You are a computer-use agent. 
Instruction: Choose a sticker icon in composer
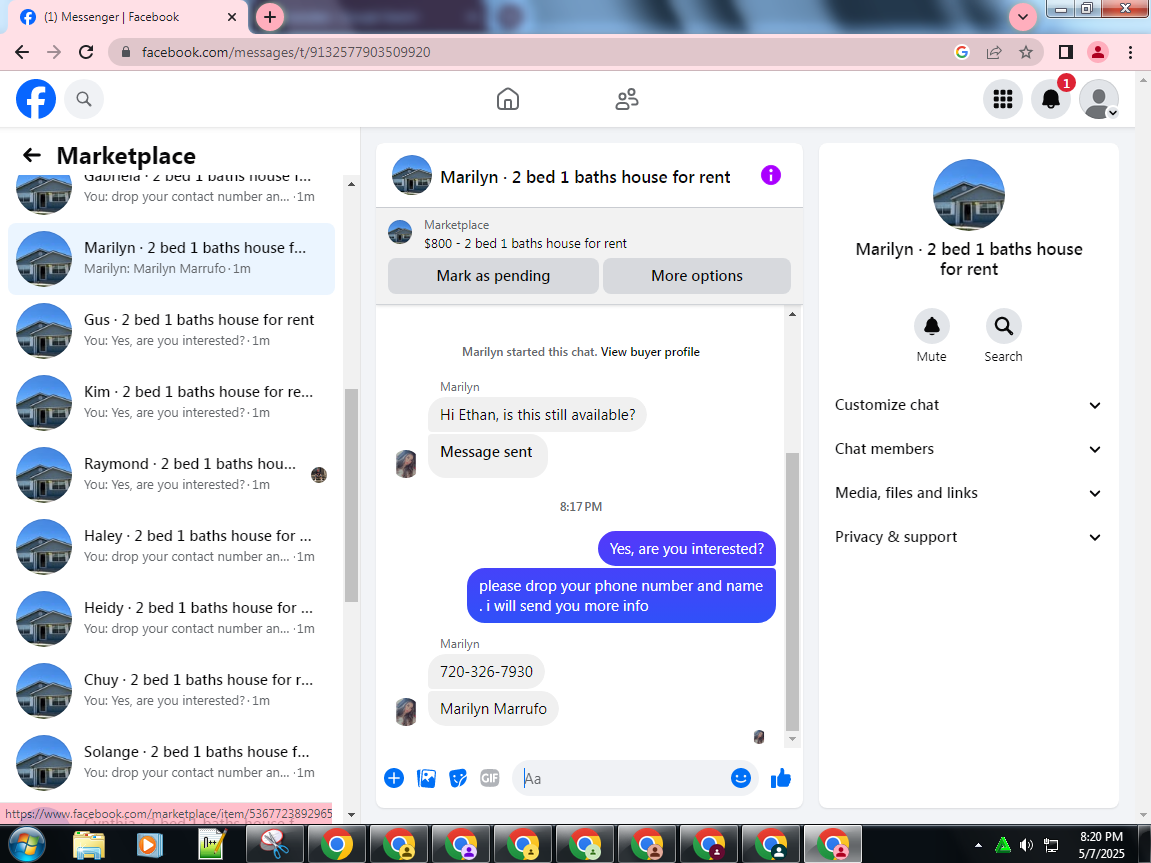[x=458, y=779]
